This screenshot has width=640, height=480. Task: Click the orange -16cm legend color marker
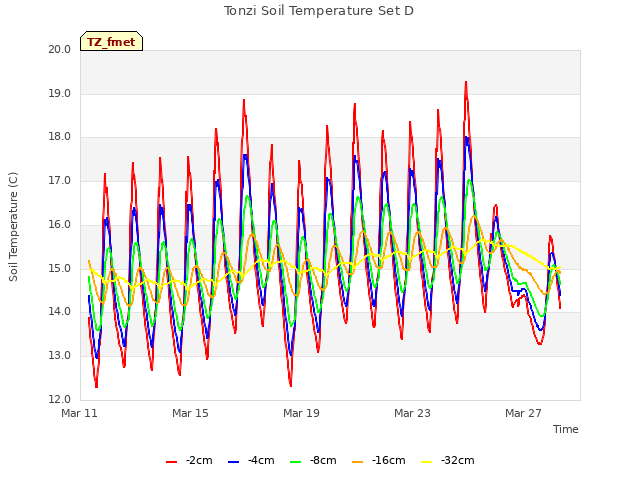(x=358, y=462)
